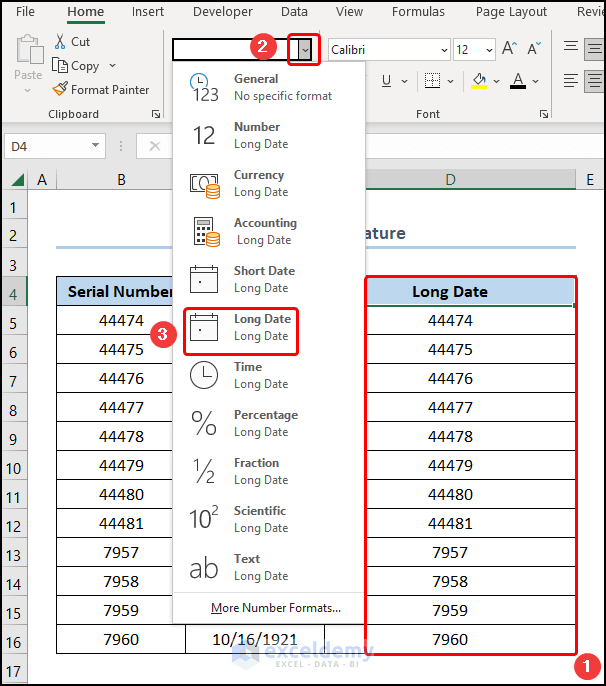This screenshot has height=686, width=606.
Task: Collapse the number format dropdown arrow
Action: click(305, 49)
